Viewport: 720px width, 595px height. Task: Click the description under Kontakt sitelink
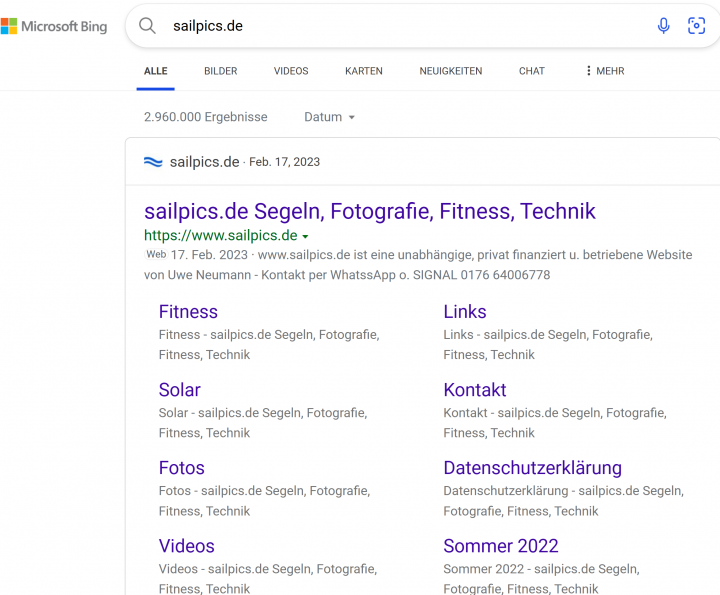(x=555, y=423)
